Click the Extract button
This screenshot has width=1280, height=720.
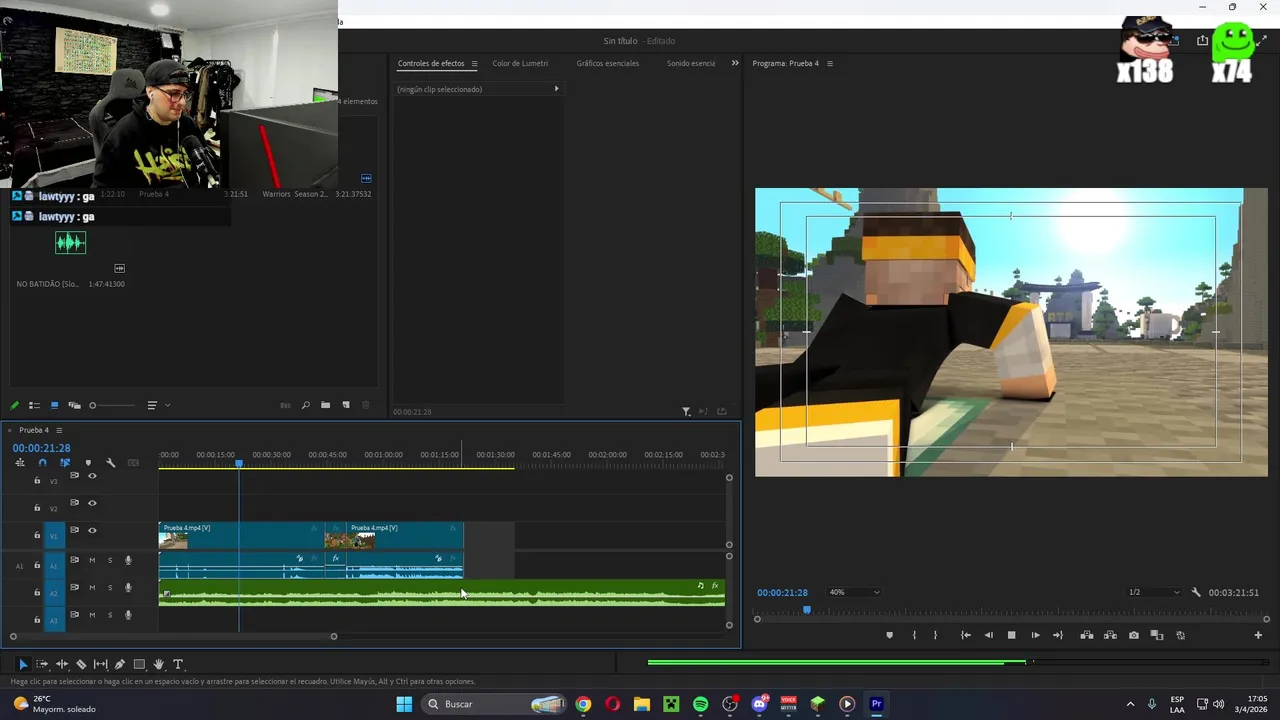point(1110,635)
